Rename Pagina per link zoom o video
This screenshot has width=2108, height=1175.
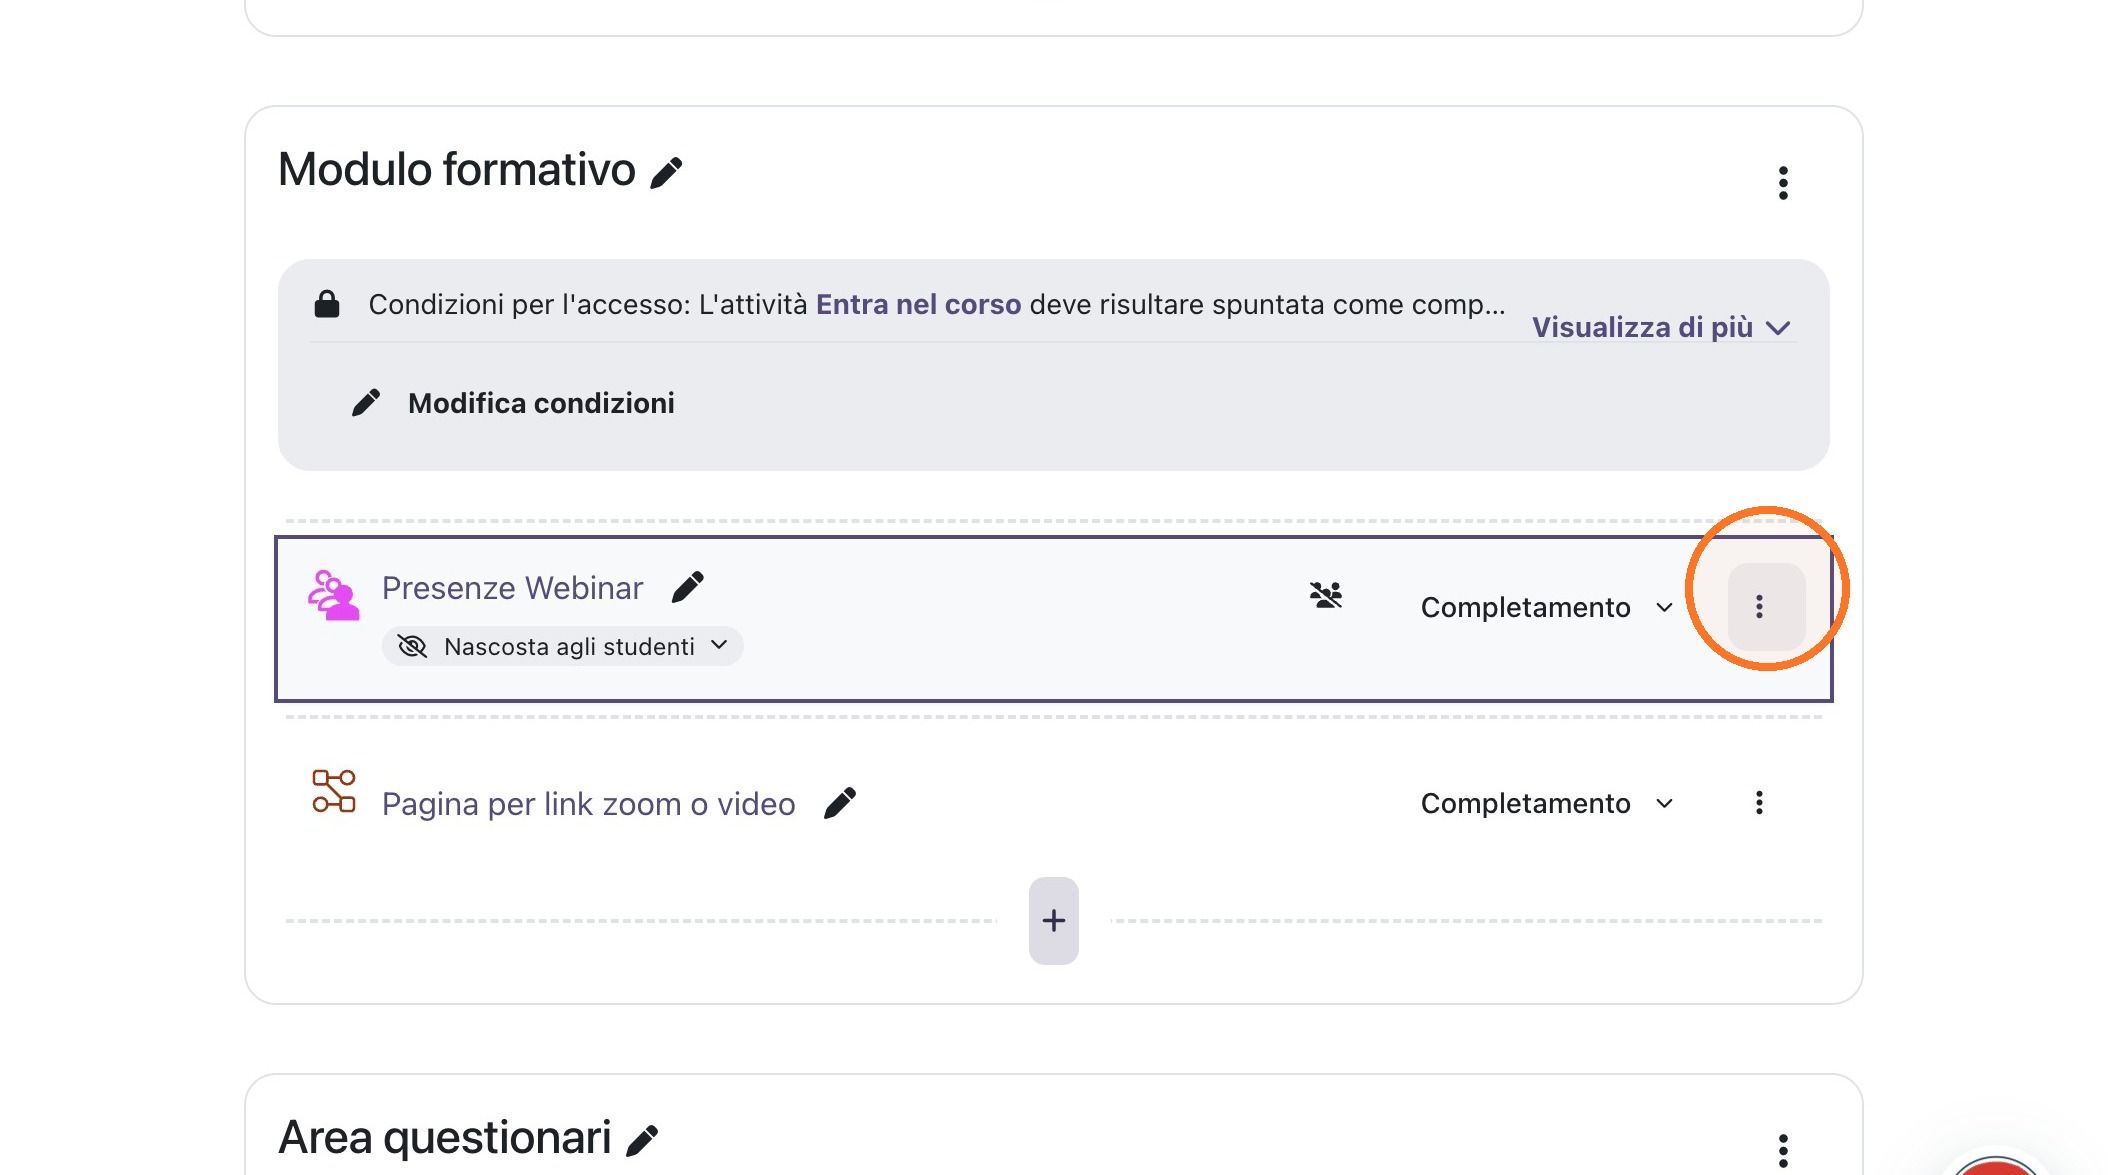[840, 803]
